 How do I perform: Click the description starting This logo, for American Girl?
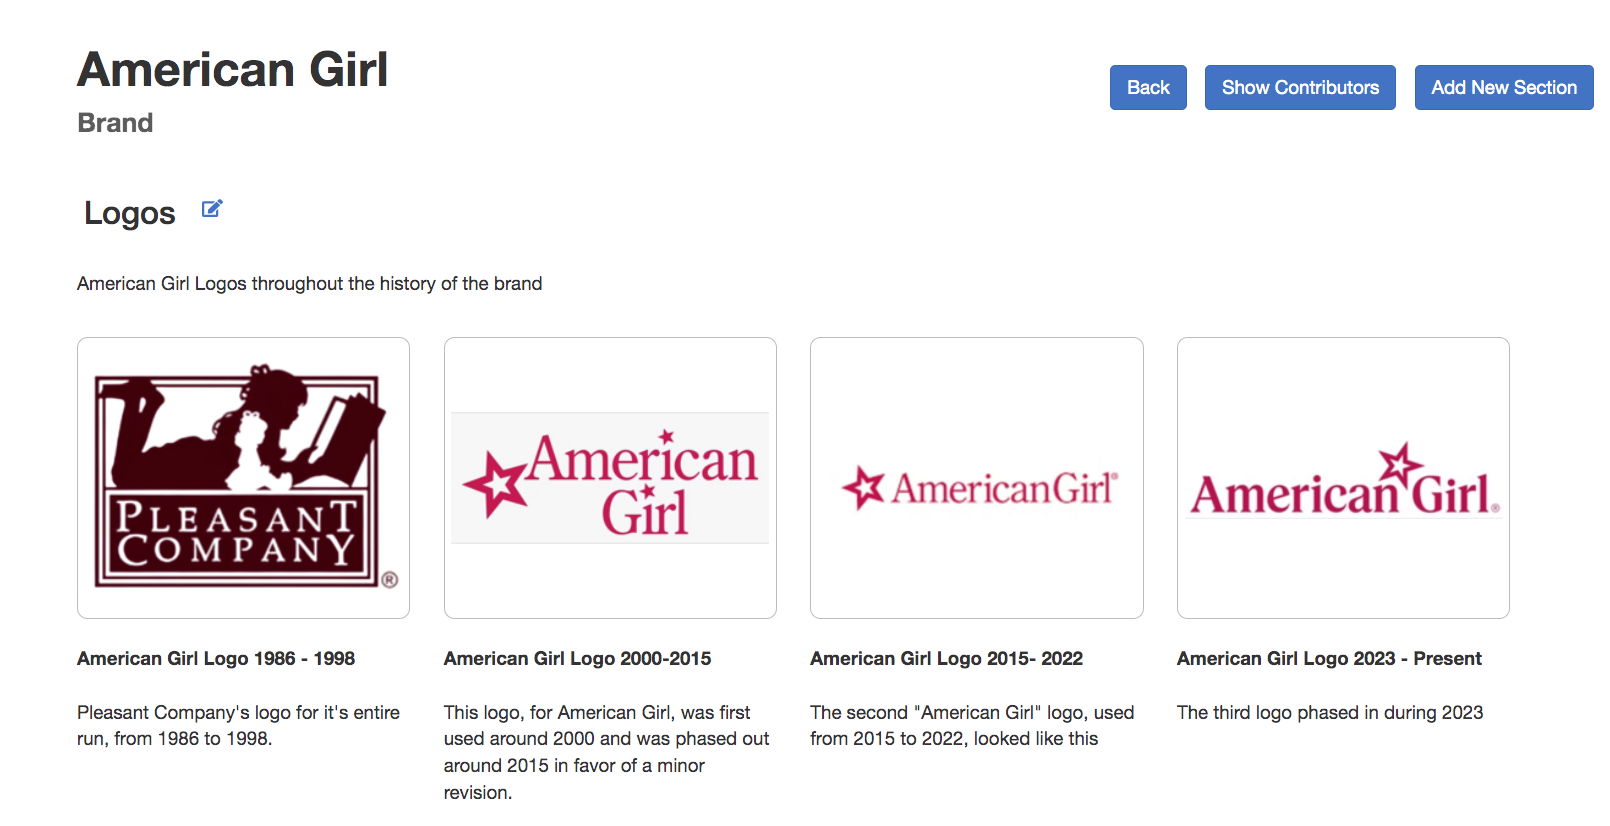click(606, 752)
